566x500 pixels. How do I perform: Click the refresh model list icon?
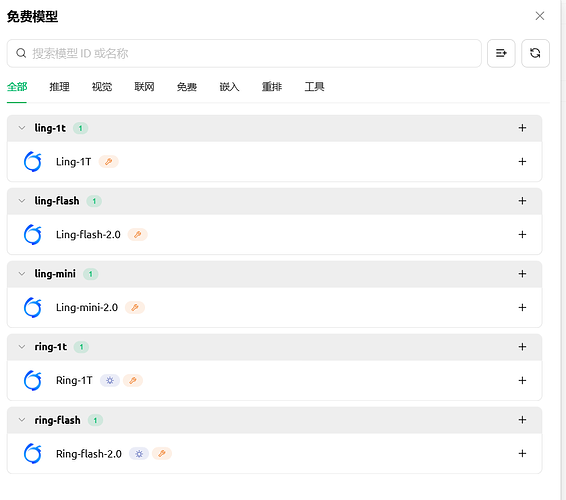coord(535,53)
